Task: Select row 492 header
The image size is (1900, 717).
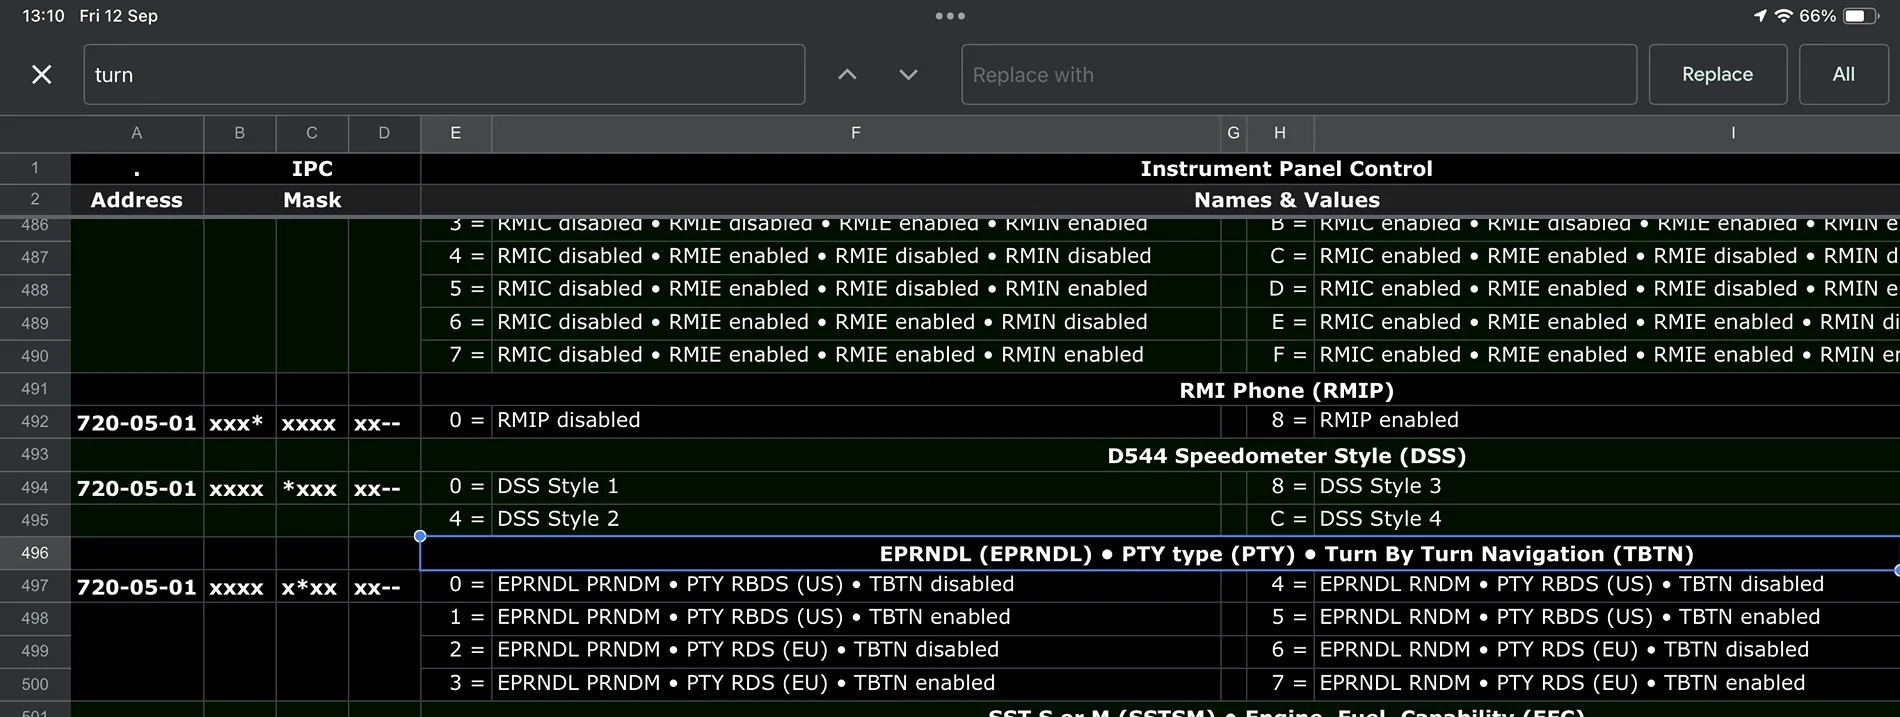Action: click(x=35, y=421)
